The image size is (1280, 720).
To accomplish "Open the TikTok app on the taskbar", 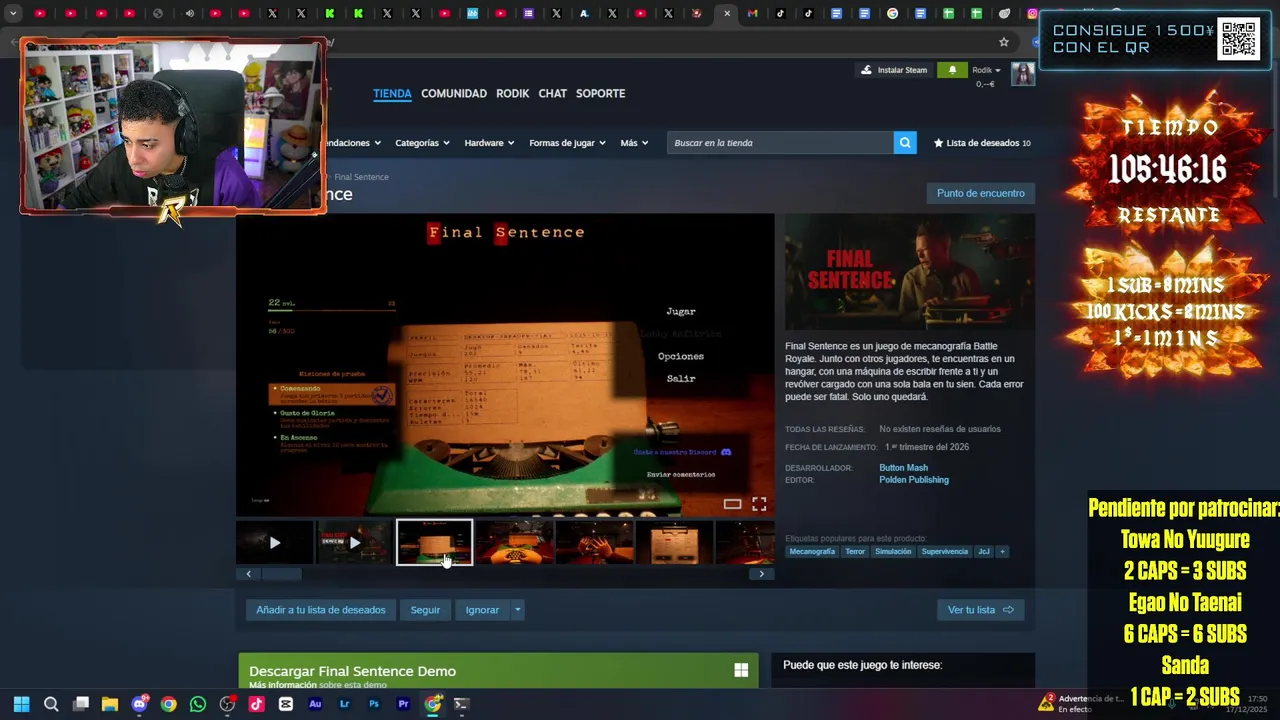I will pos(257,704).
